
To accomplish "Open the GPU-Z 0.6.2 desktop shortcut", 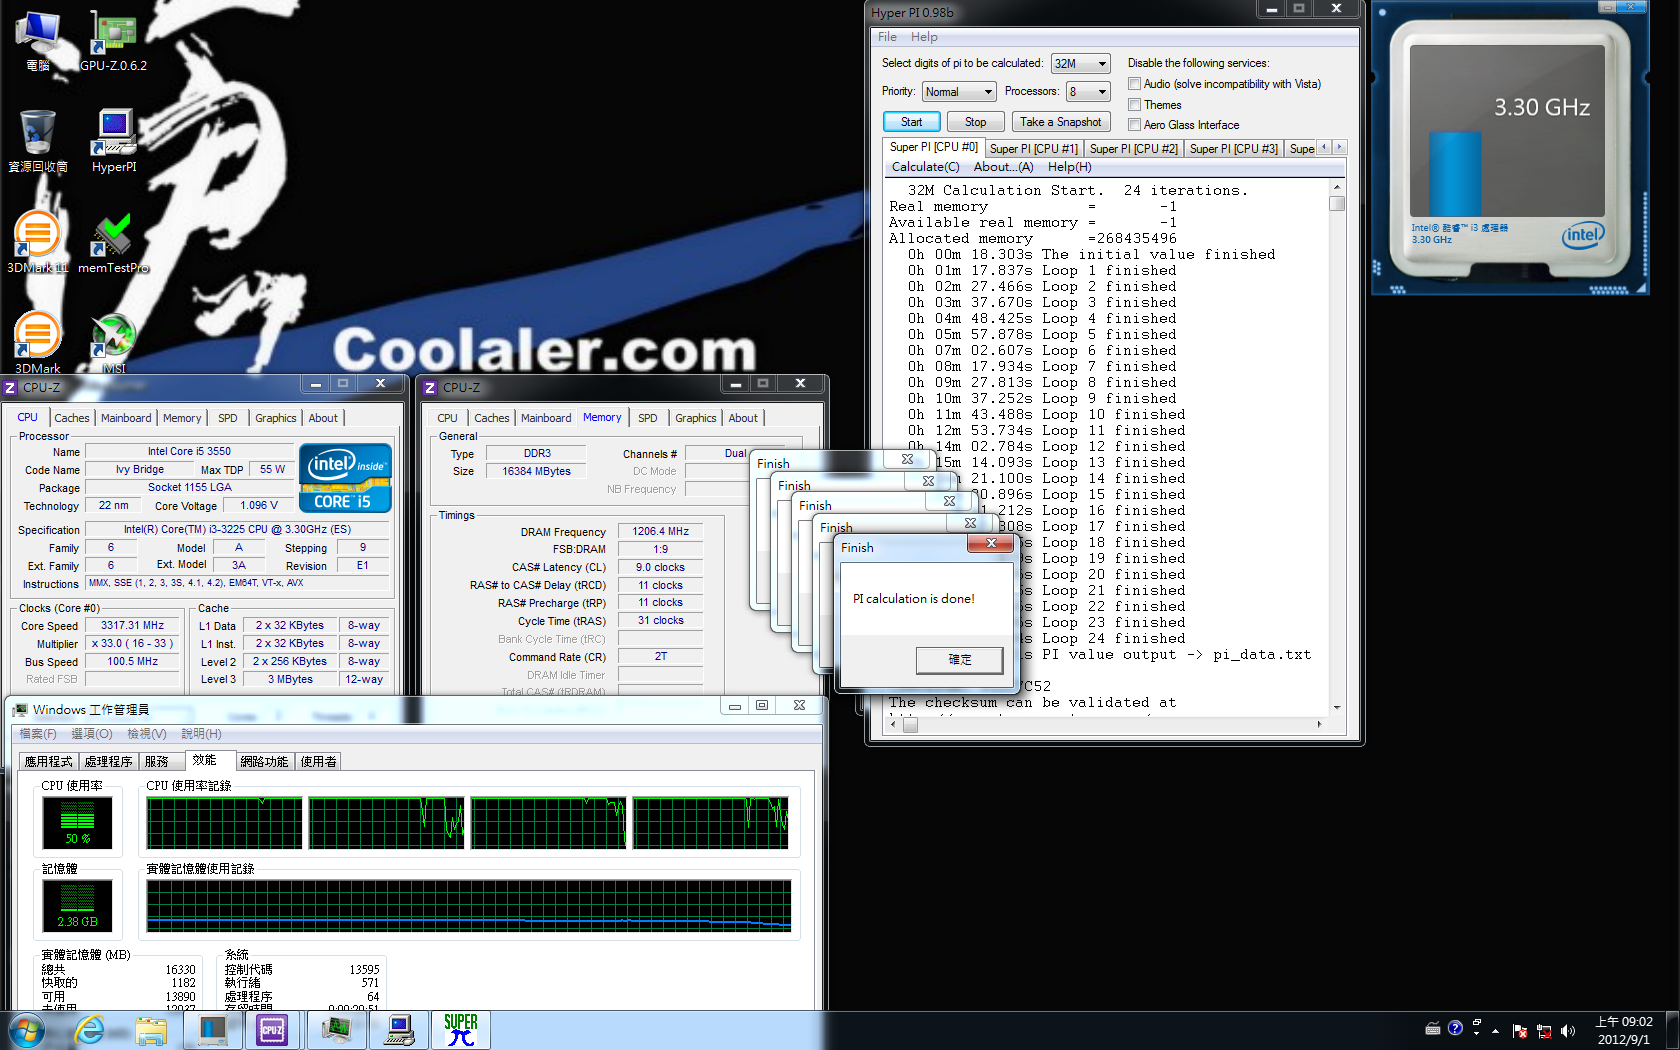I will tap(113, 41).
